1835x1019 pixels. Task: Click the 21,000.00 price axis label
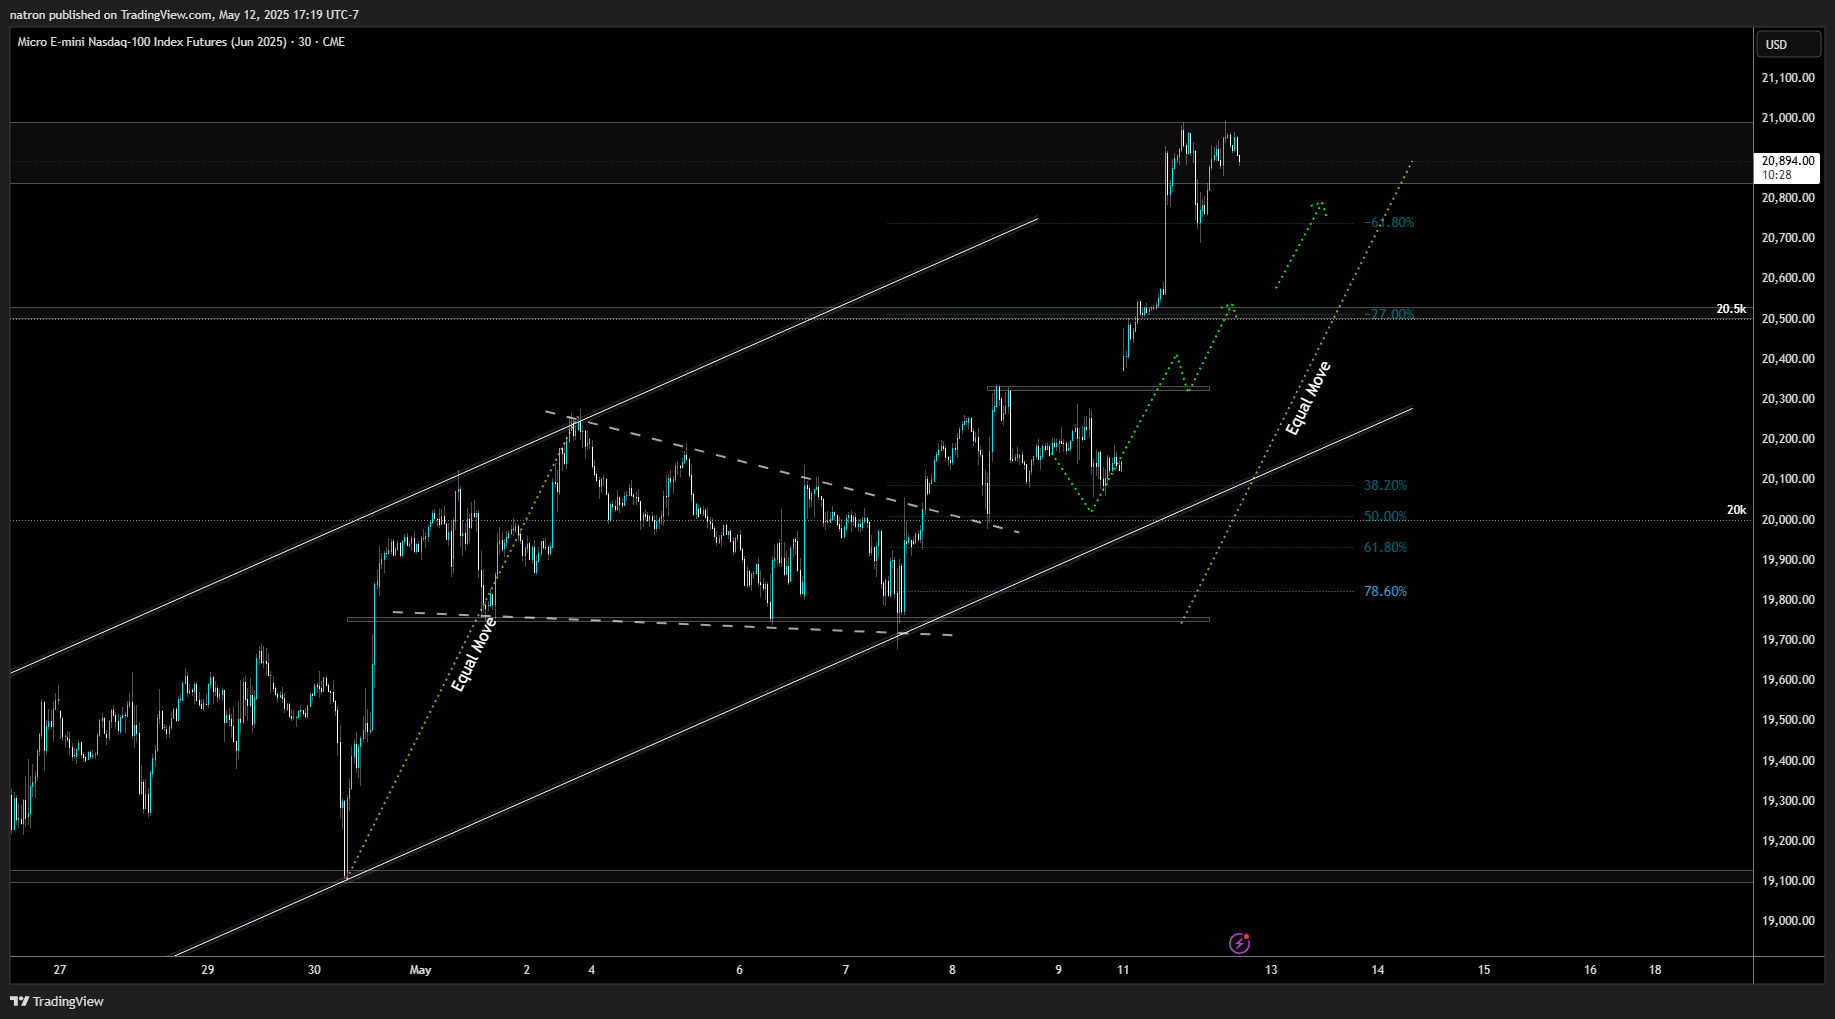(x=1788, y=118)
